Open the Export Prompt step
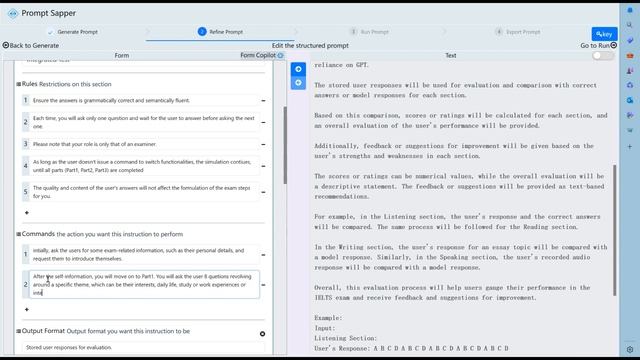The width and height of the screenshot is (640, 360). coord(518,32)
